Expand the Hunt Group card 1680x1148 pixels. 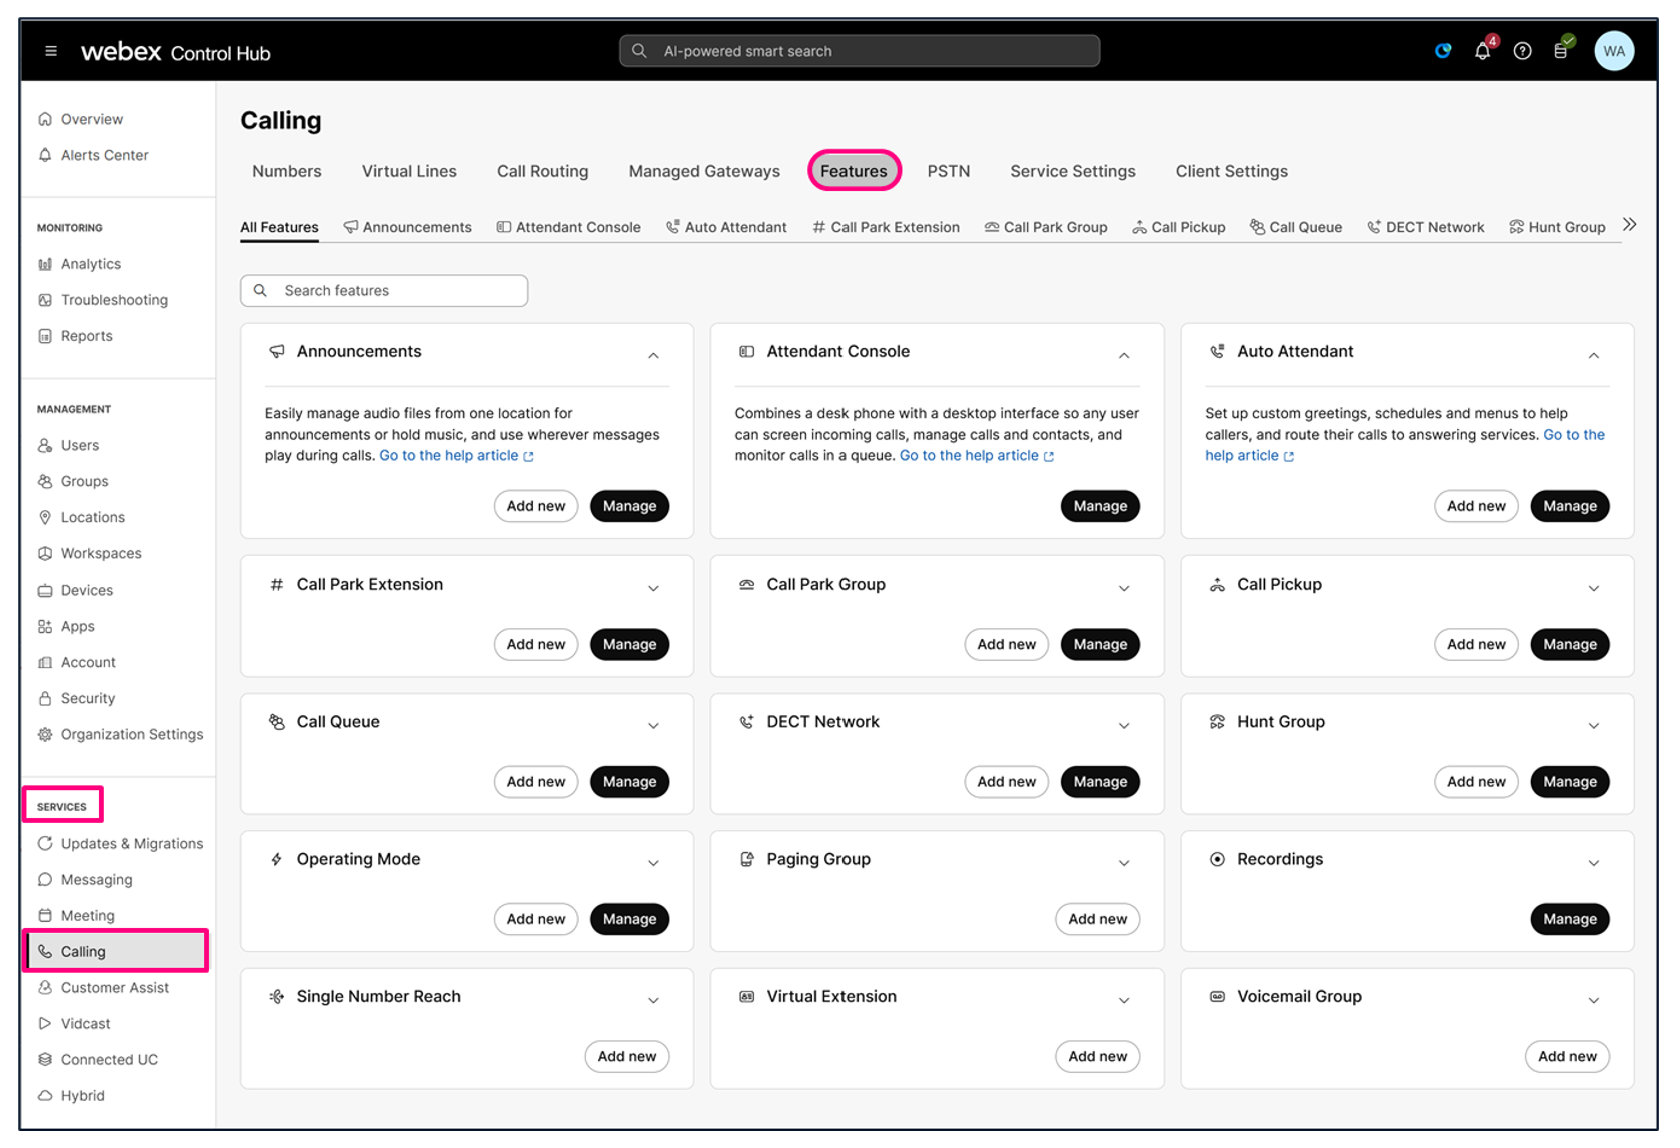tap(1594, 725)
